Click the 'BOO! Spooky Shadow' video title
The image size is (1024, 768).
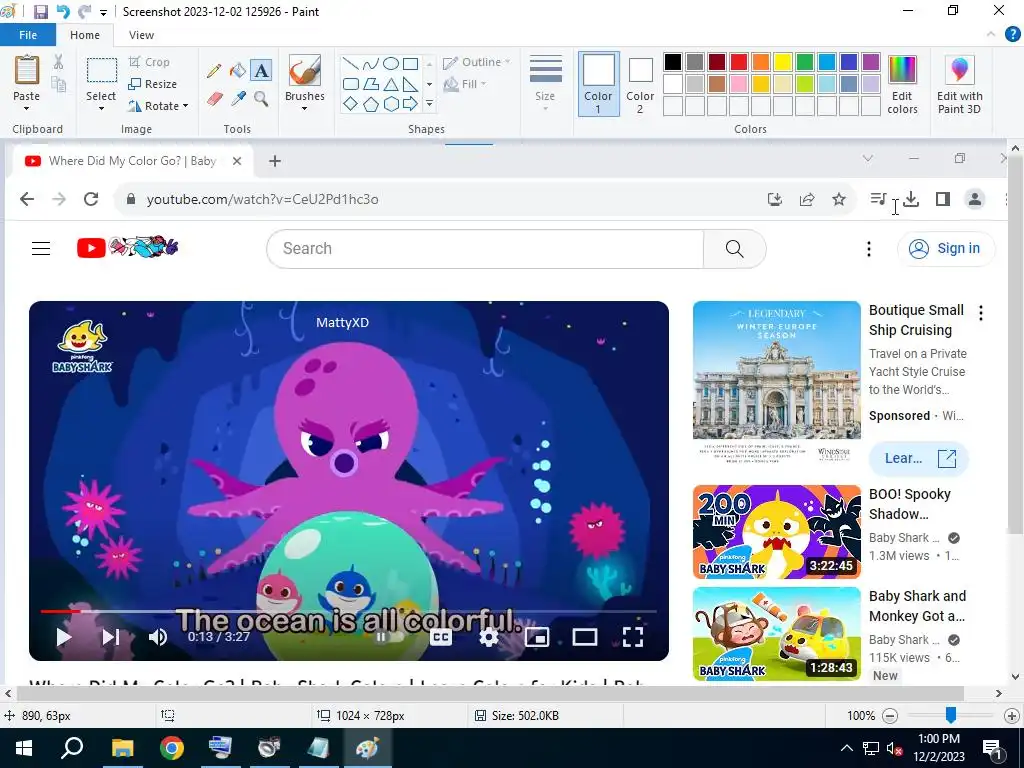[x=910, y=504]
